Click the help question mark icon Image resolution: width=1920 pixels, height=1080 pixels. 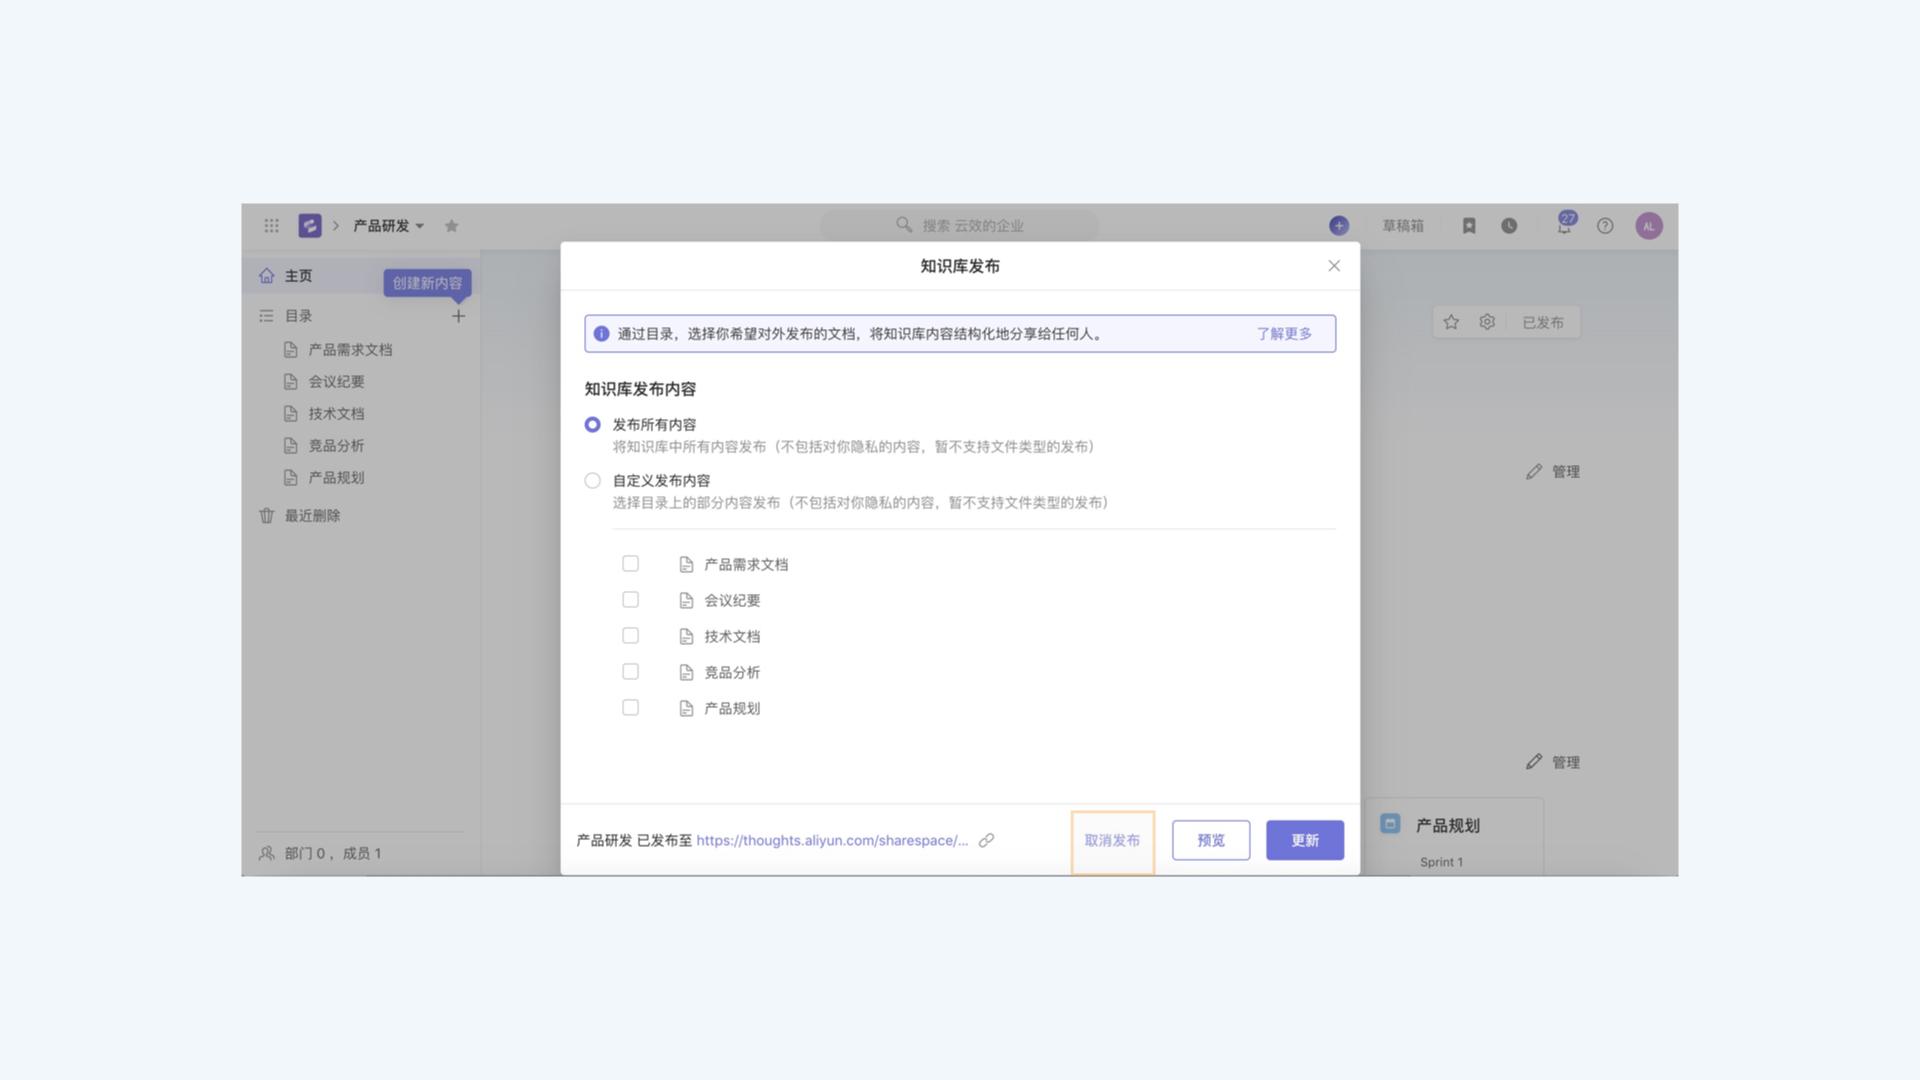click(x=1605, y=226)
